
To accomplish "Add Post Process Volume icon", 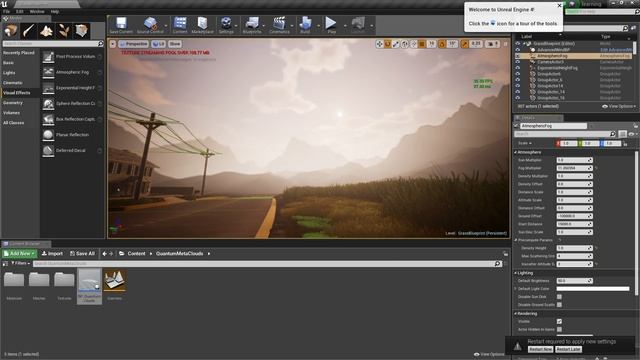I will (x=48, y=57).
